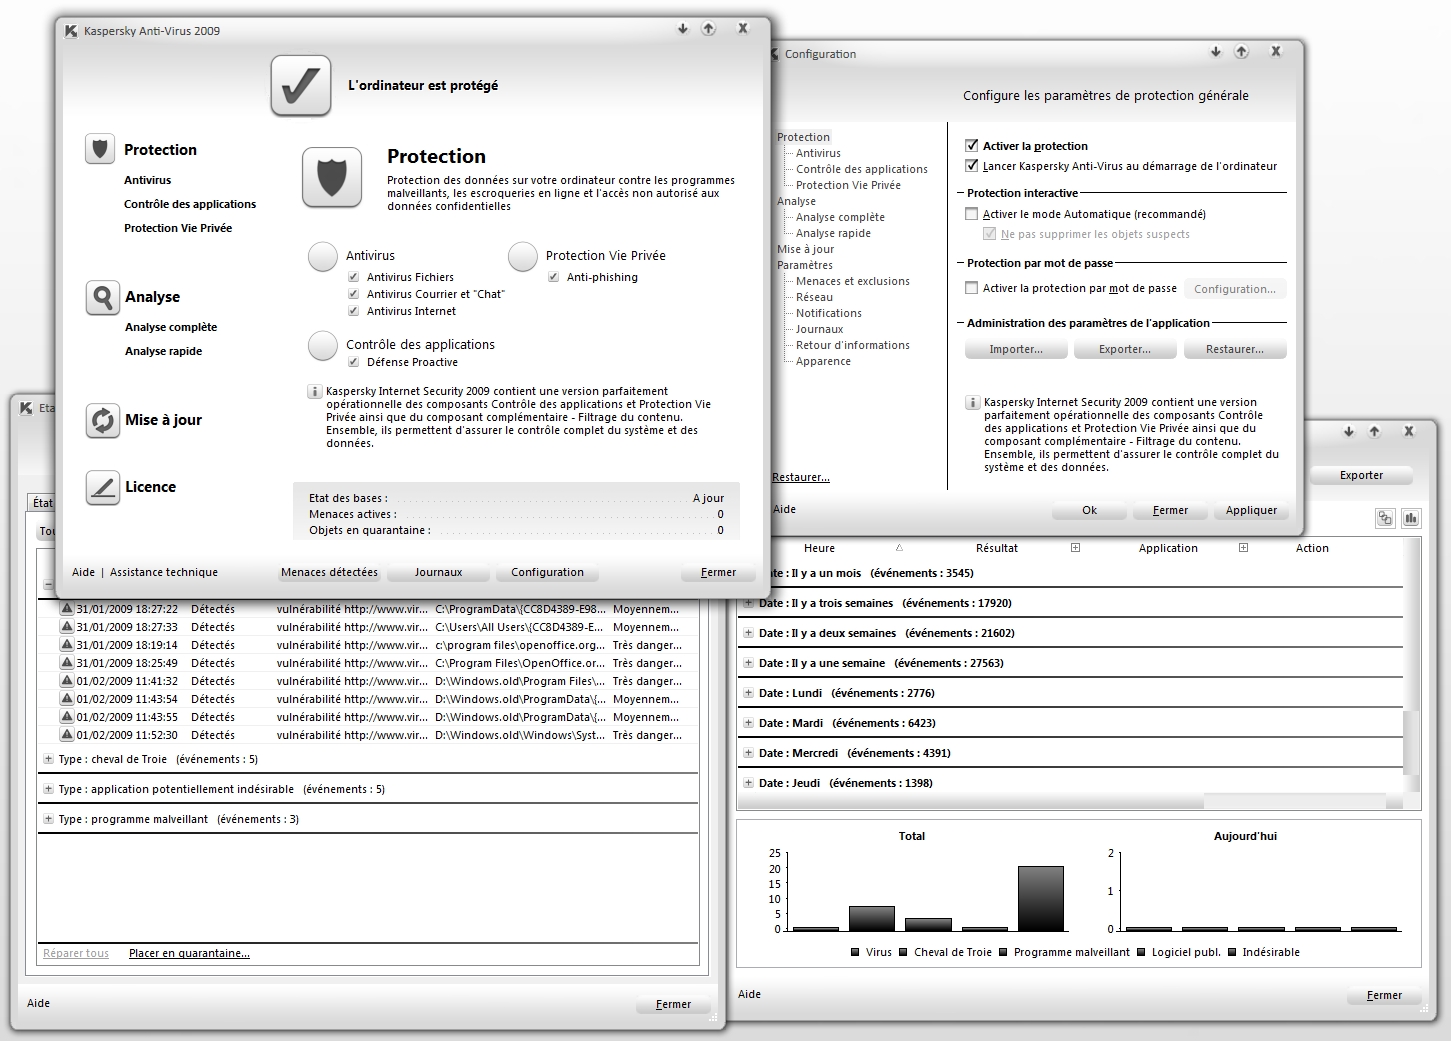This screenshot has width=1451, height=1041.
Task: Expand Date : Il y a trois semaines
Action: tap(748, 603)
